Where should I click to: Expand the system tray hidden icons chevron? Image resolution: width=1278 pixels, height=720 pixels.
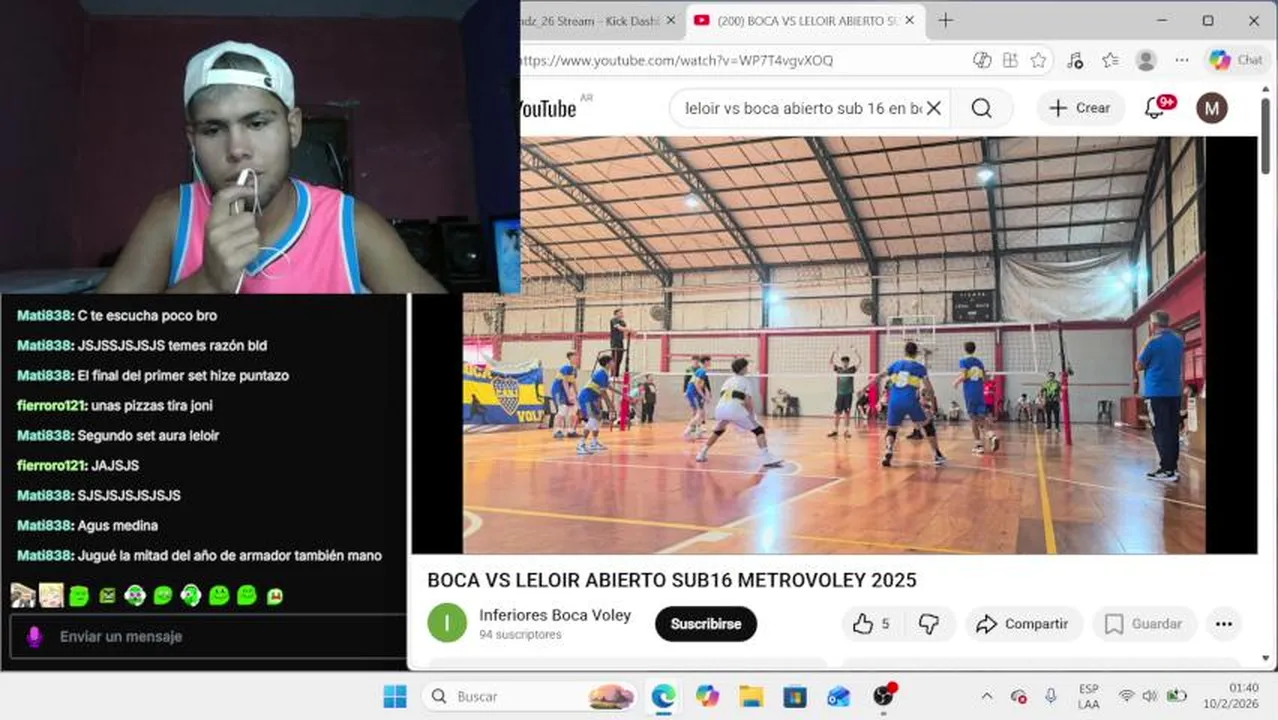(987, 696)
